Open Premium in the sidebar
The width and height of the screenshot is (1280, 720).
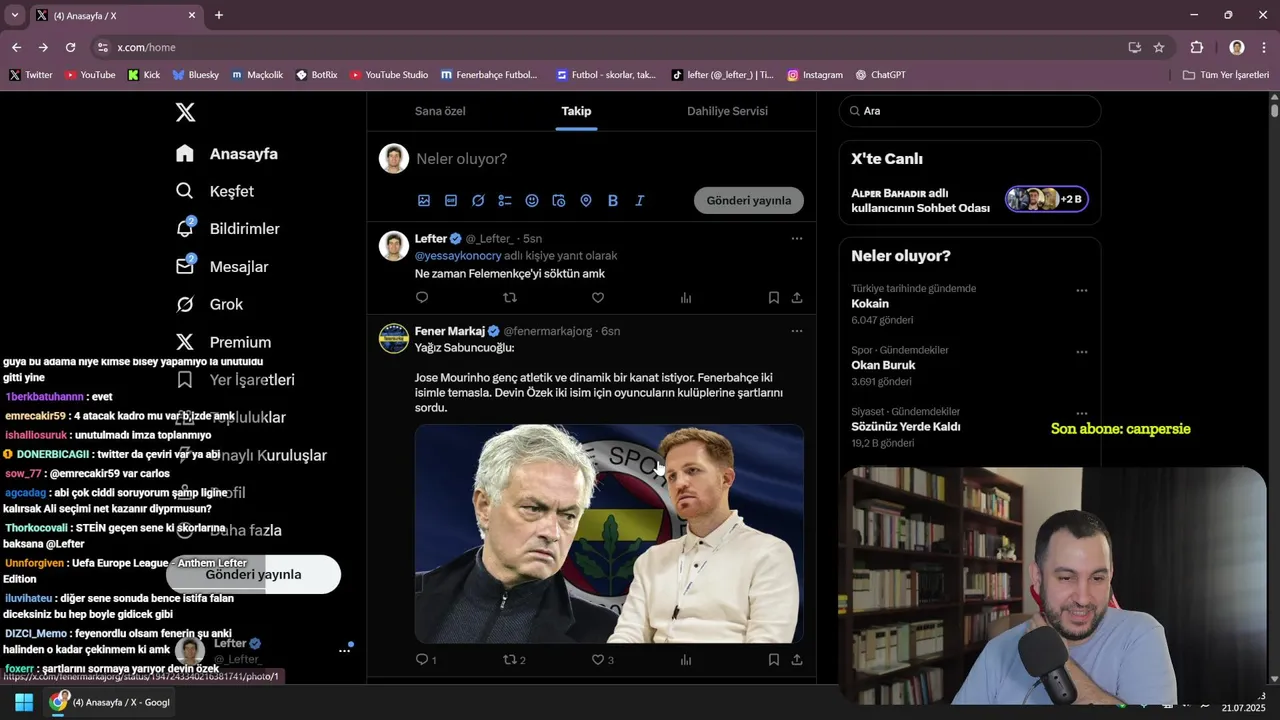224,342
